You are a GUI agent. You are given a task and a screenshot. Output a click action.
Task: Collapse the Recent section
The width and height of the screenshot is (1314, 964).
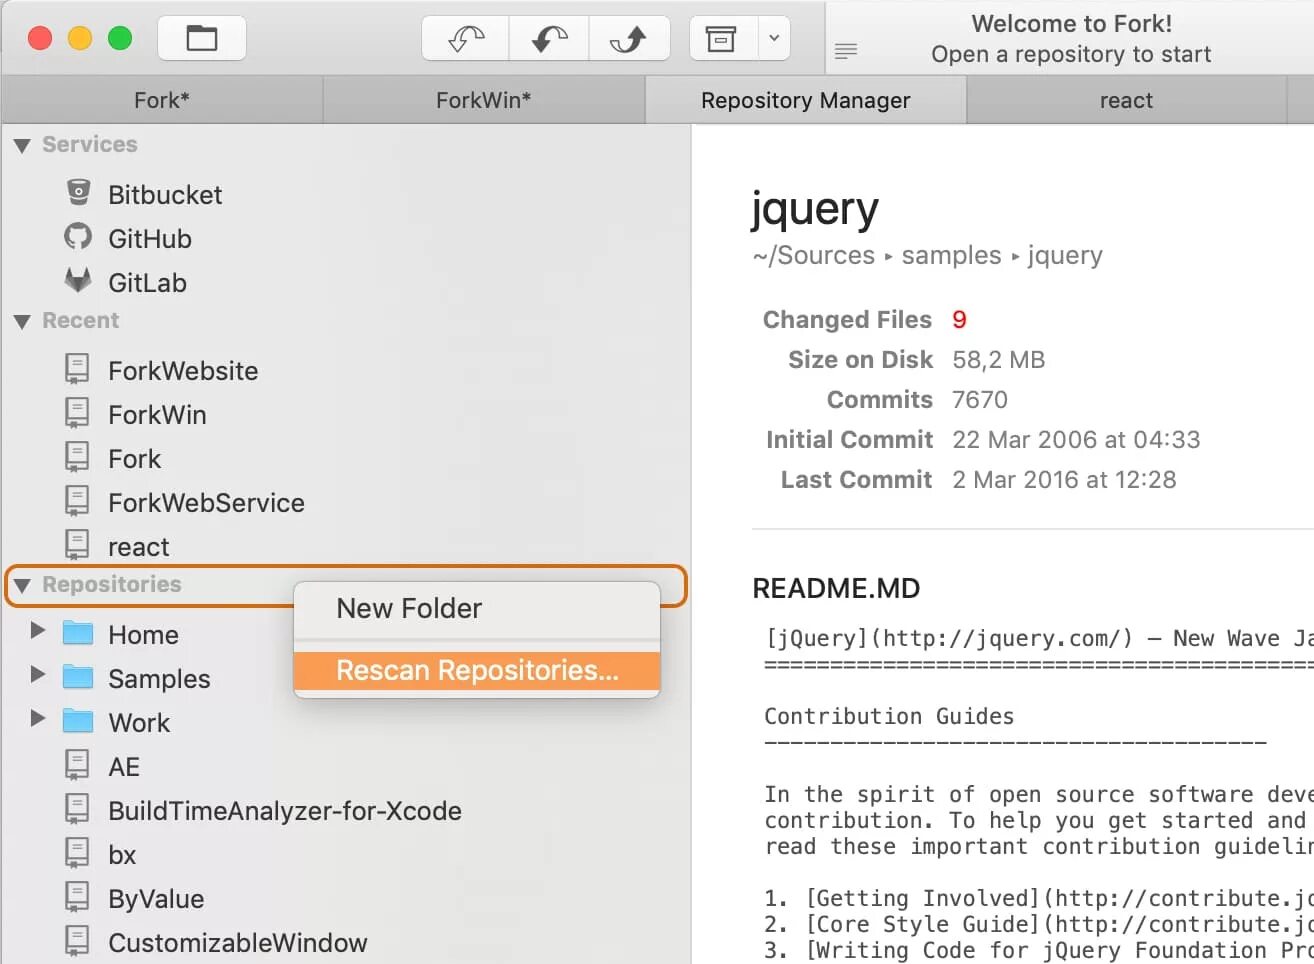22,322
